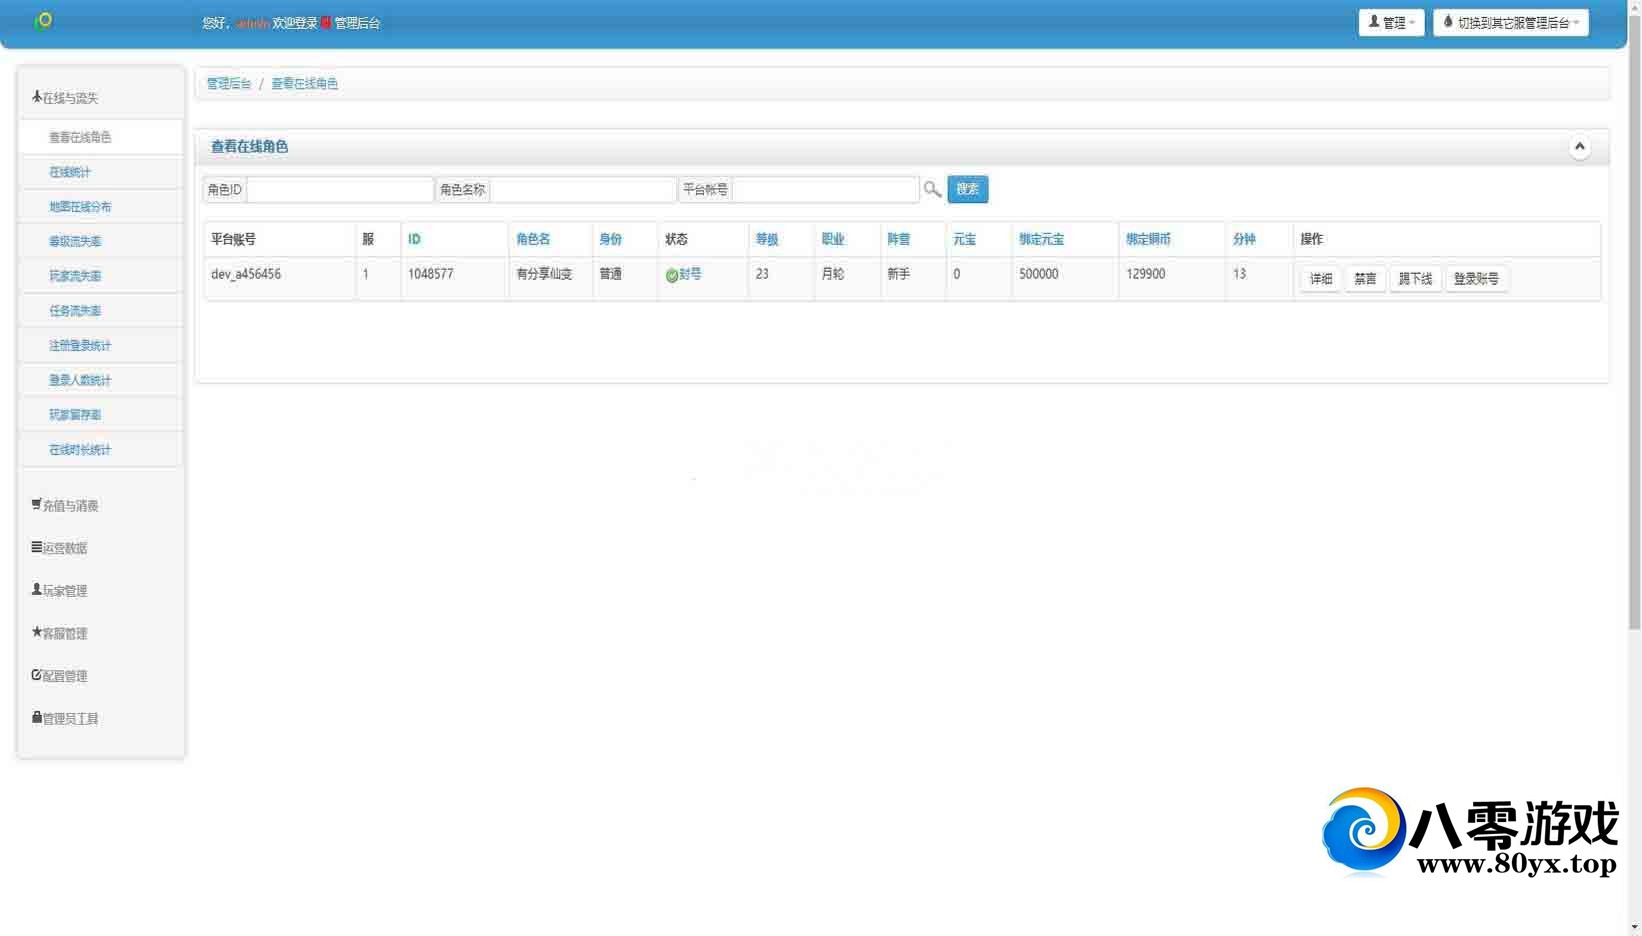This screenshot has height=936, width=1642.
Task: Focus the 平台帐号 input field
Action: point(825,189)
